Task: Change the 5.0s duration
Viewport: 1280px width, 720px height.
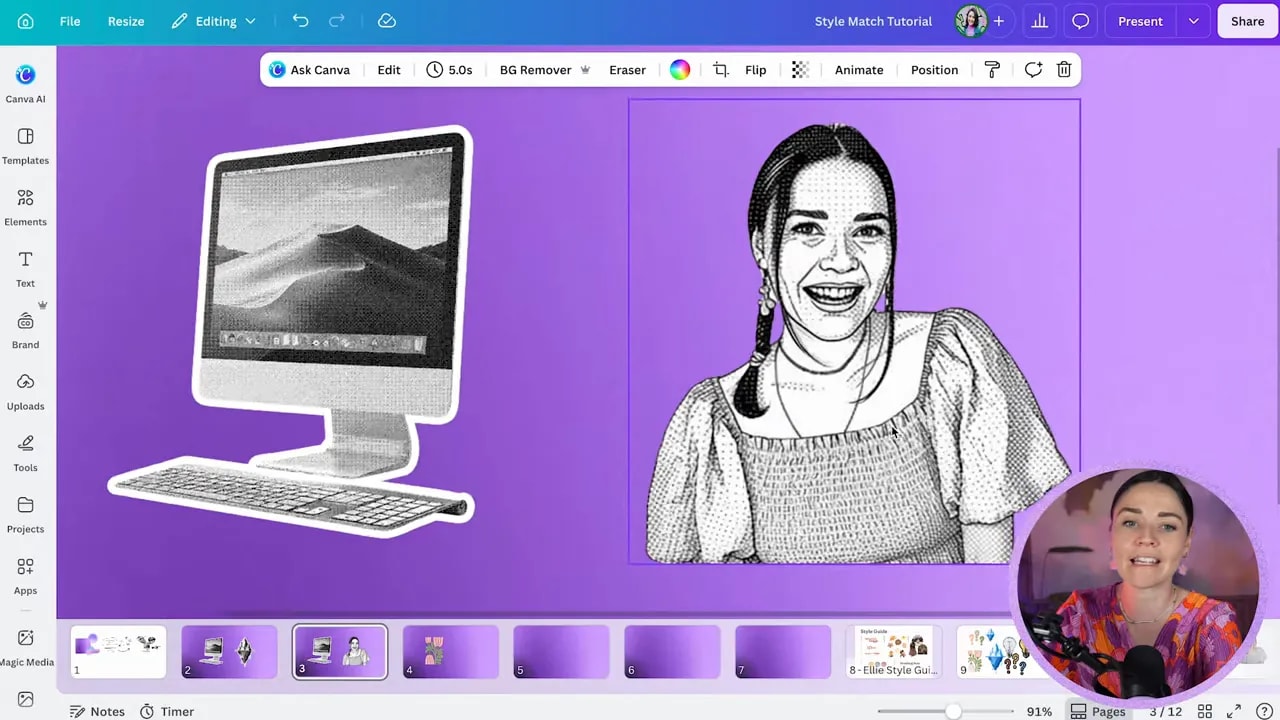Action: click(449, 70)
